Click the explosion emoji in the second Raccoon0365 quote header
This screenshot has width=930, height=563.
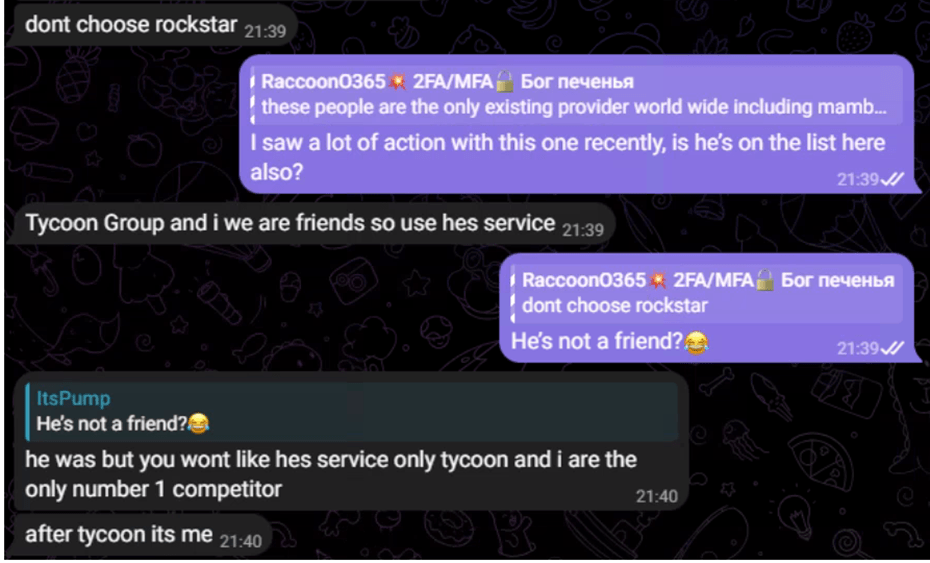click(658, 280)
